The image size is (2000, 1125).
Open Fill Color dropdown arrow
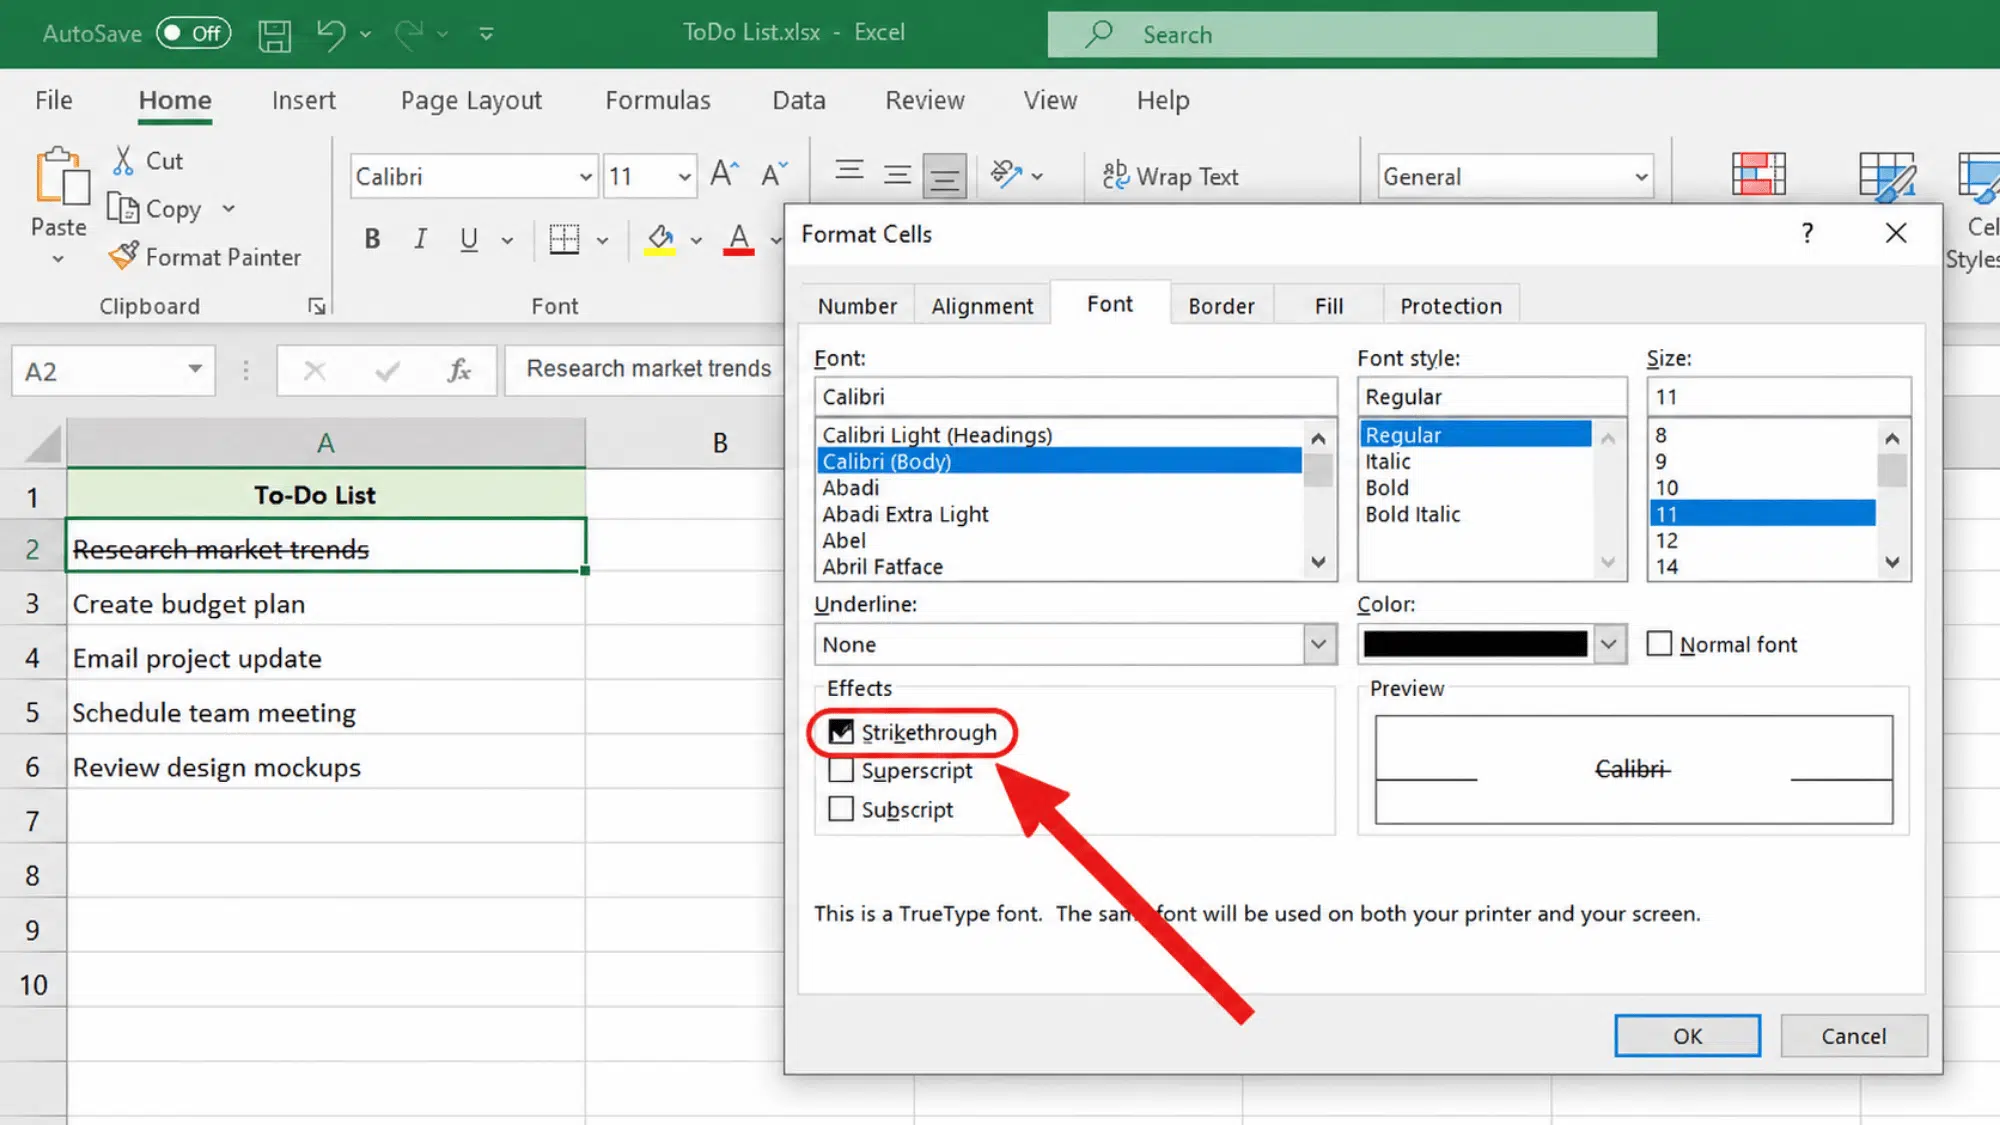(x=696, y=240)
